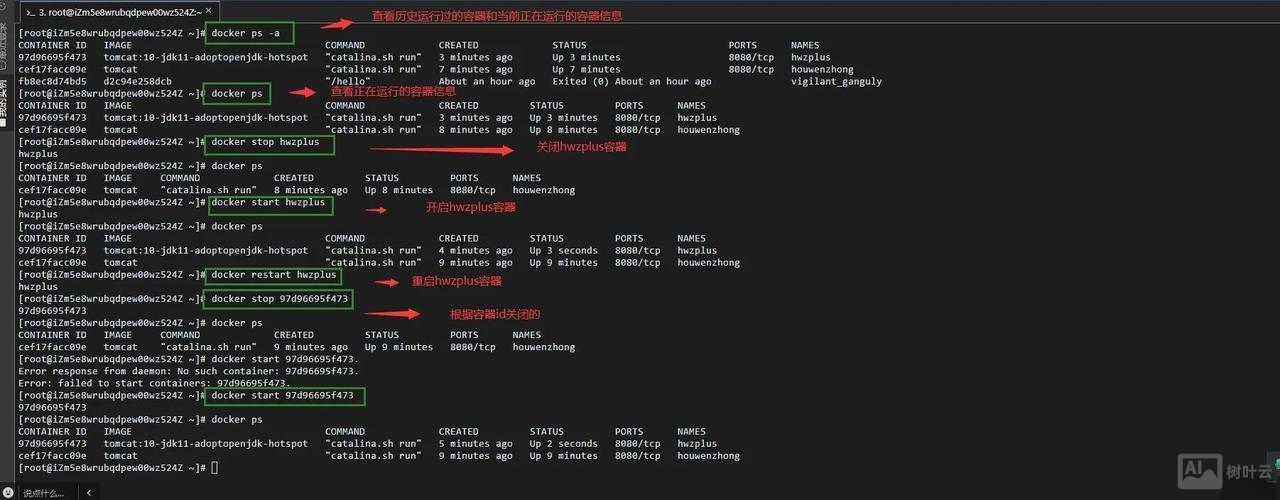The height and width of the screenshot is (500, 1280).
Task: Click the boxed 'docker stop 97d96695f473' command
Action: pos(279,299)
